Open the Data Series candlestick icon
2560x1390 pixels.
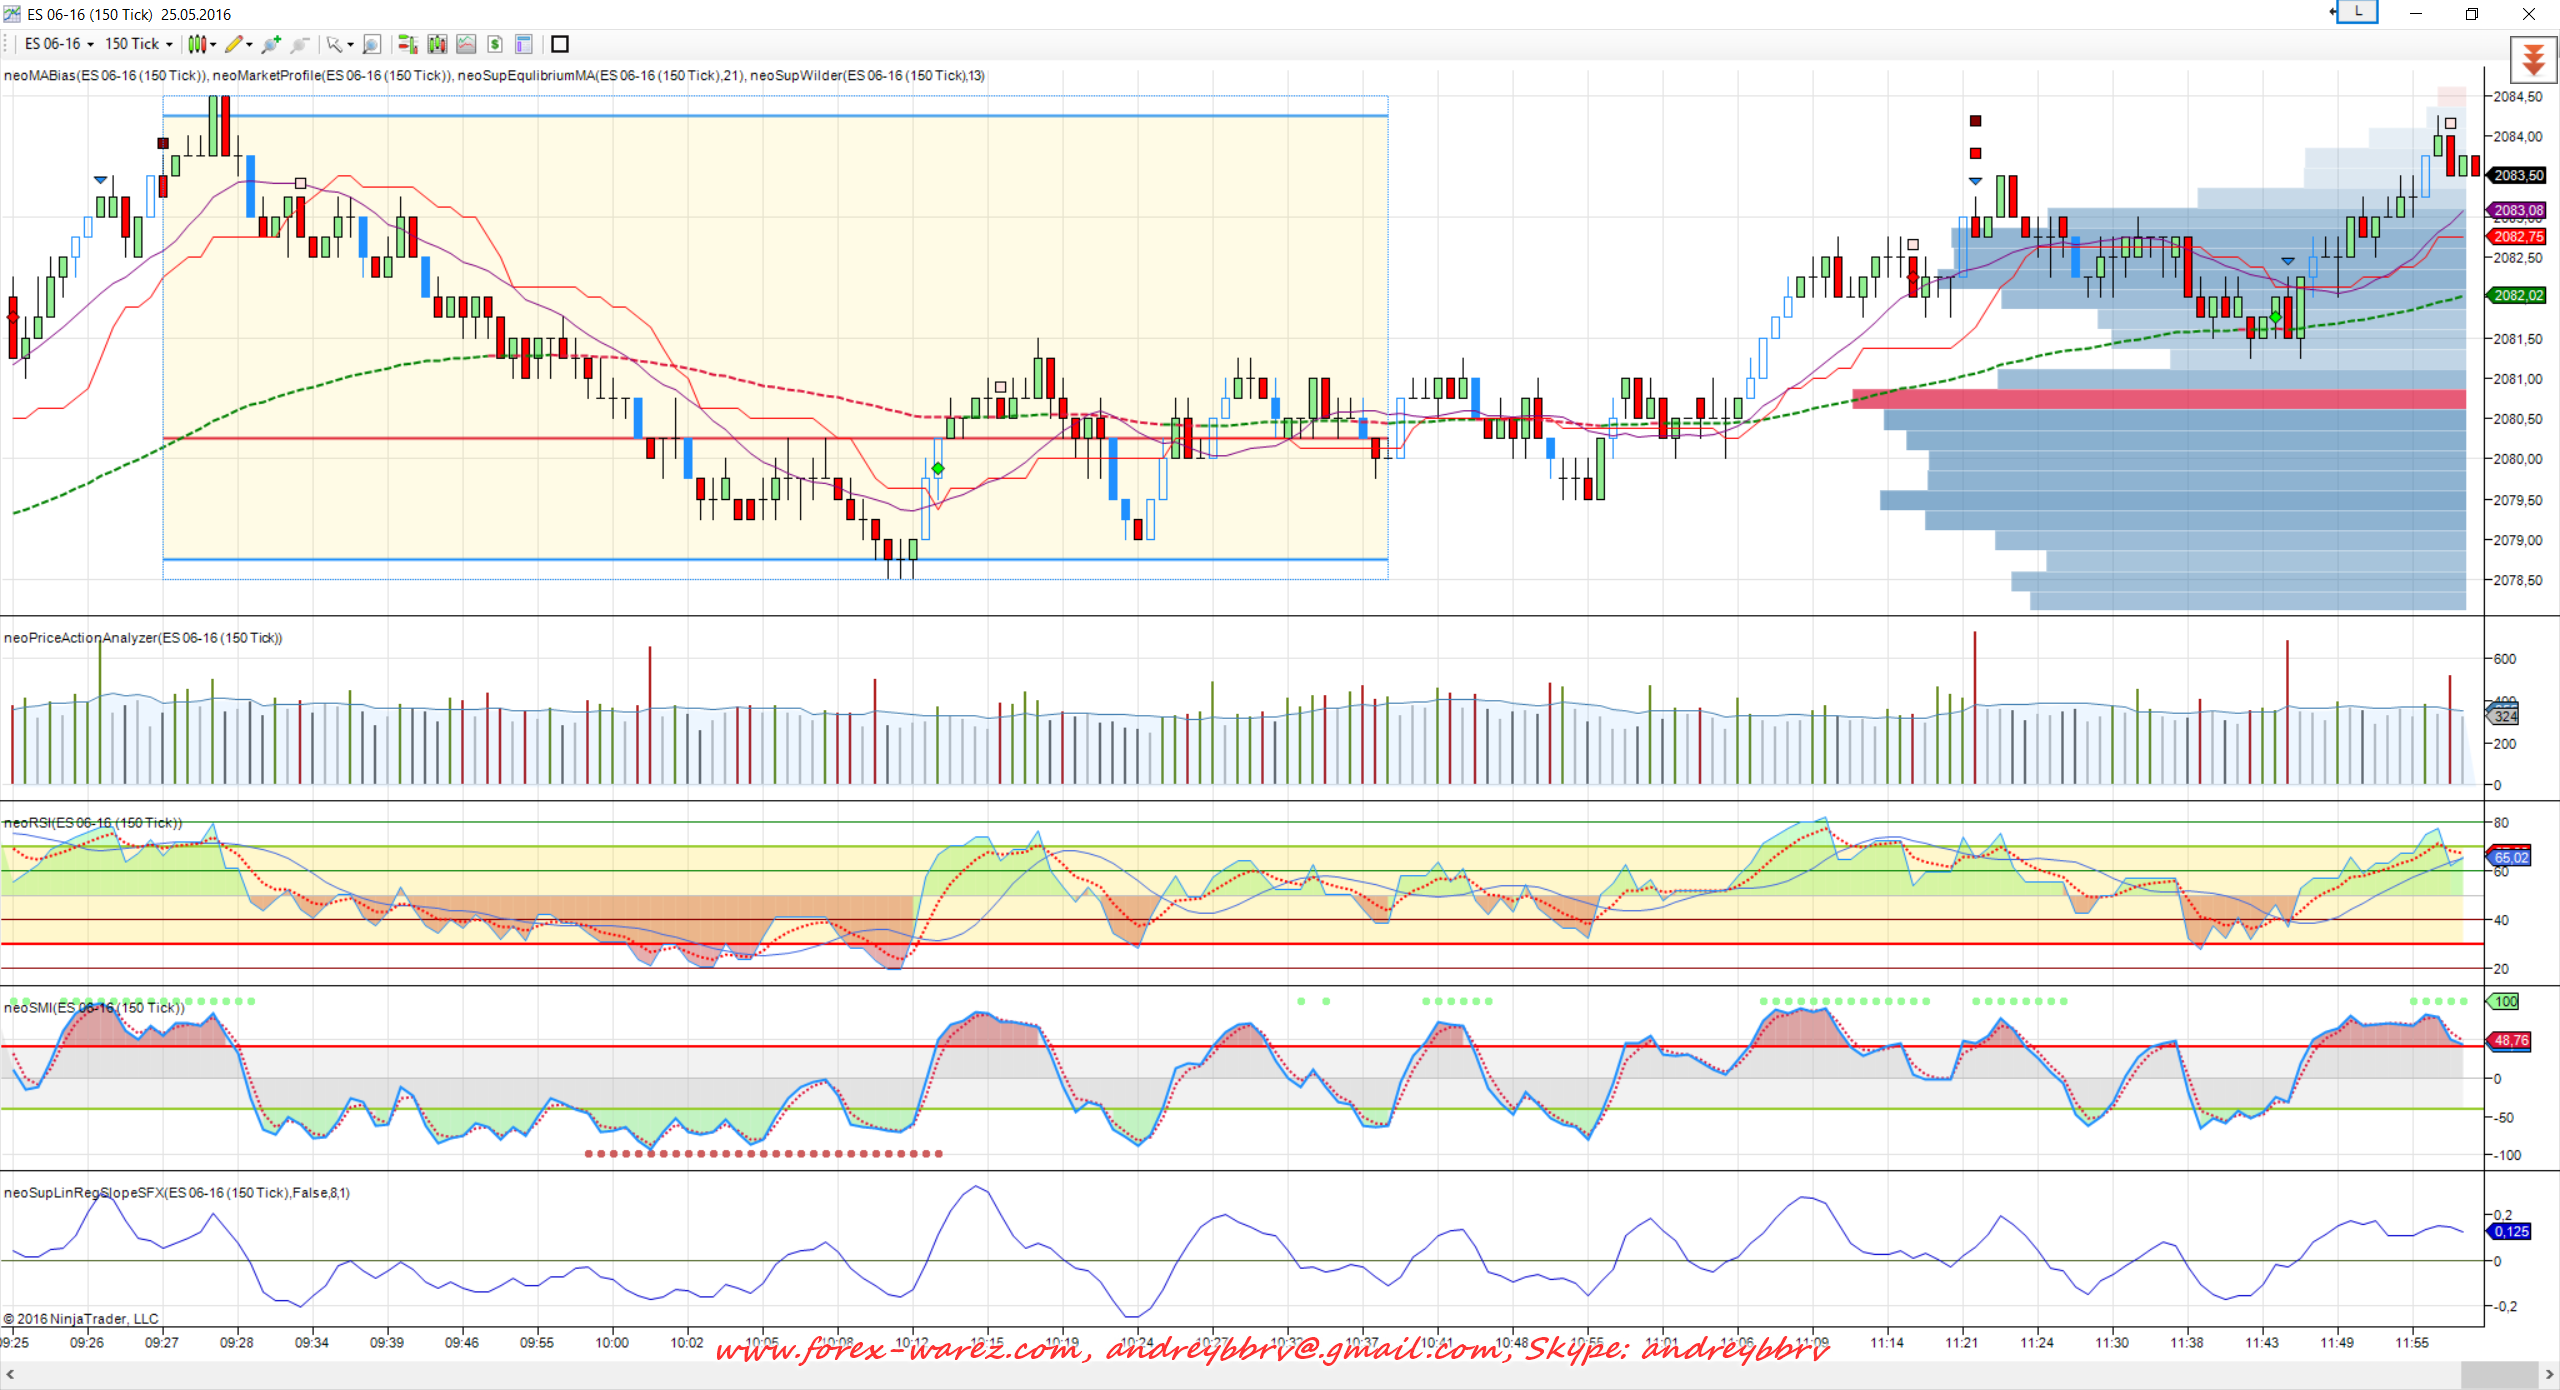click(x=437, y=44)
